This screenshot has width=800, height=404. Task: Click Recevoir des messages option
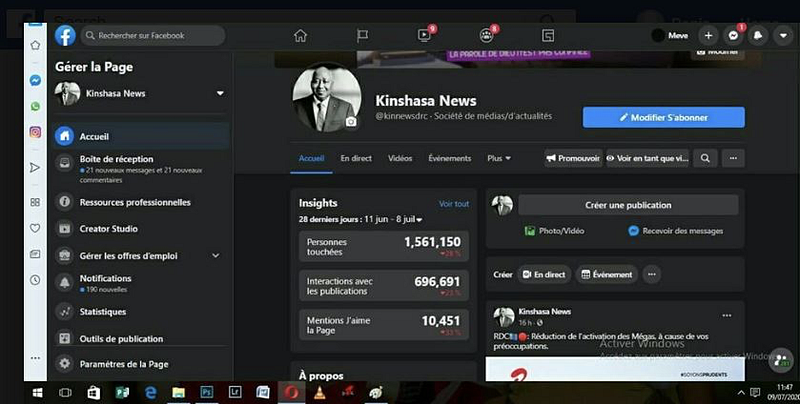[x=676, y=231]
